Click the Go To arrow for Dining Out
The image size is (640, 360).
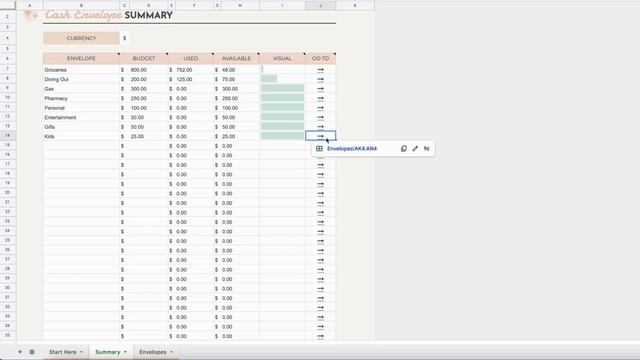tap(320, 79)
